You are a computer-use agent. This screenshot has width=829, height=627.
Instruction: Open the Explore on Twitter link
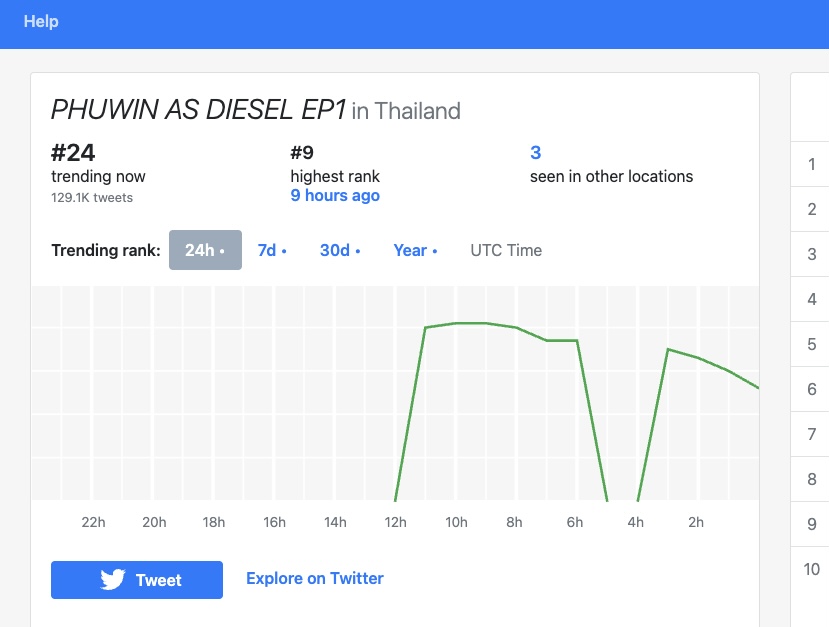click(315, 578)
